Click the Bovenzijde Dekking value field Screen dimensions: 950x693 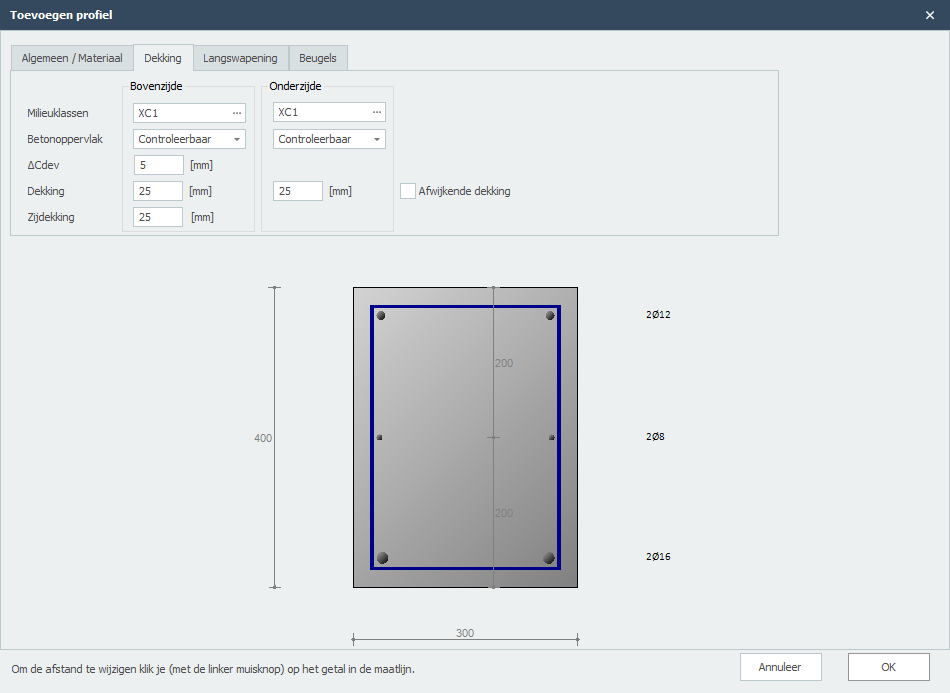pyautogui.click(x=158, y=191)
